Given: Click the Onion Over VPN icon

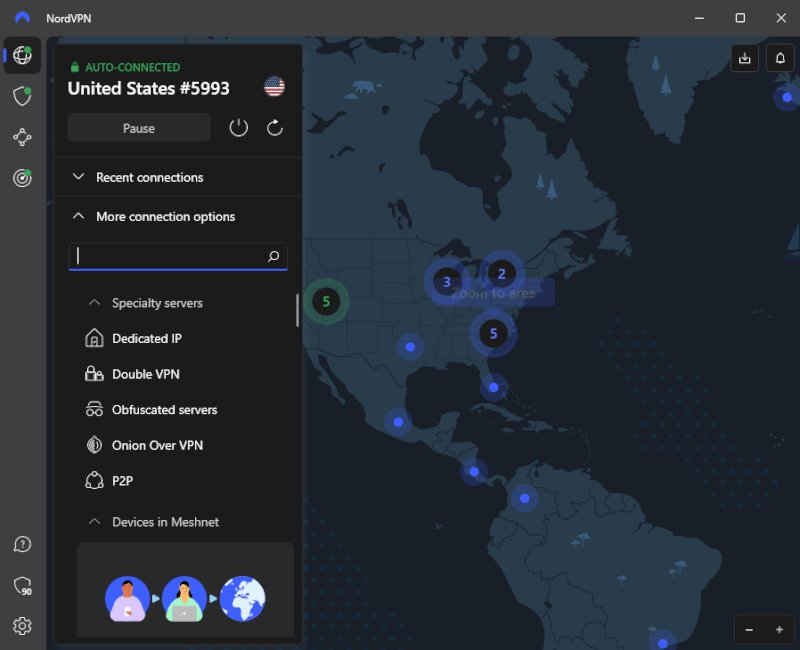Looking at the screenshot, I should tap(94, 445).
